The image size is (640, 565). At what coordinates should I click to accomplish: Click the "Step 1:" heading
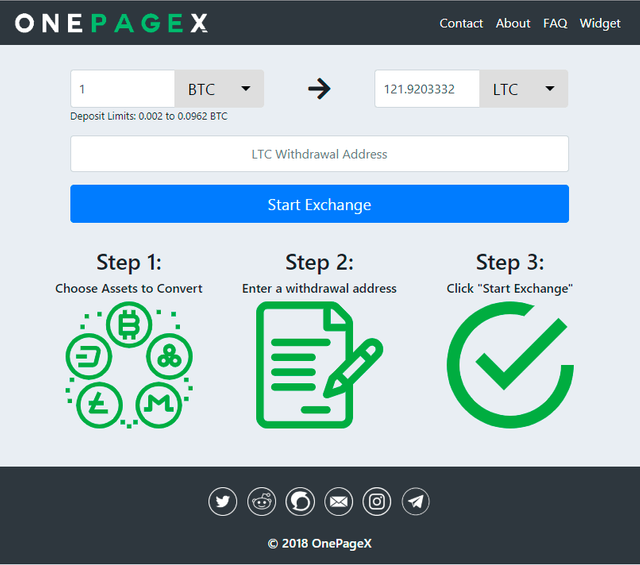(129, 262)
